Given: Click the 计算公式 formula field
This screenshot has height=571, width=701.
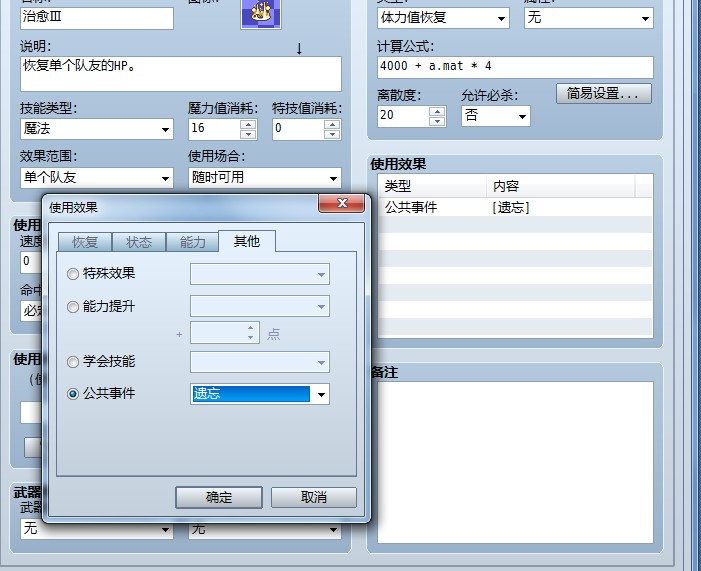Looking at the screenshot, I should tap(515, 67).
